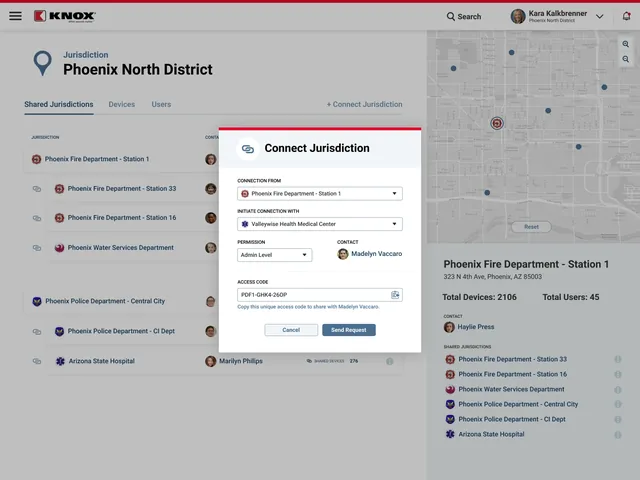Zoom out on the map
Screen dimensions: 640x480
click(625, 59)
